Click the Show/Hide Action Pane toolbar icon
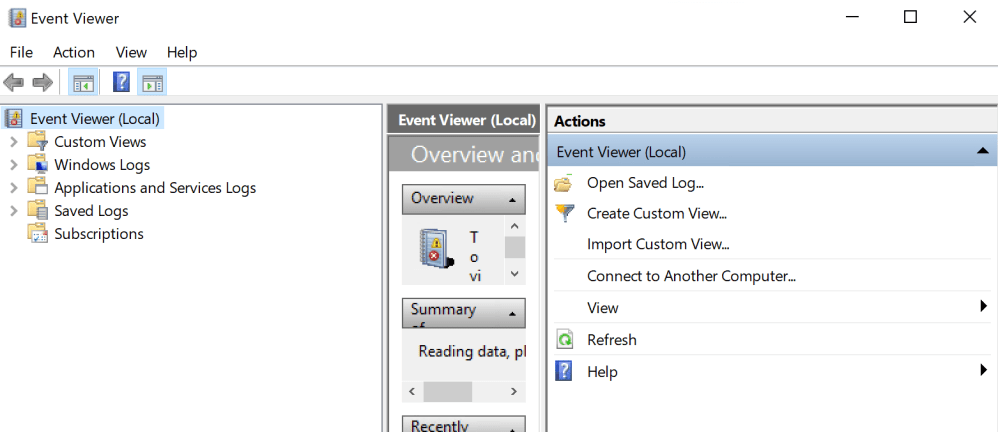 [x=153, y=83]
